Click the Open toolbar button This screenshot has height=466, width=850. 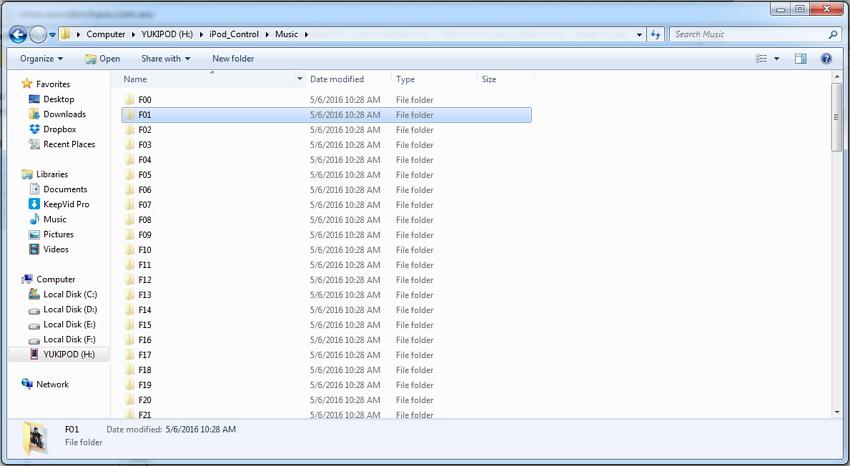pos(102,59)
